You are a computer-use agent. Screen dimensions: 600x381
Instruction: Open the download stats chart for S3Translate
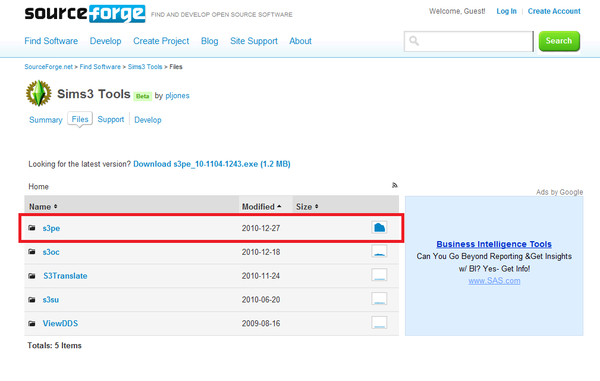click(379, 275)
